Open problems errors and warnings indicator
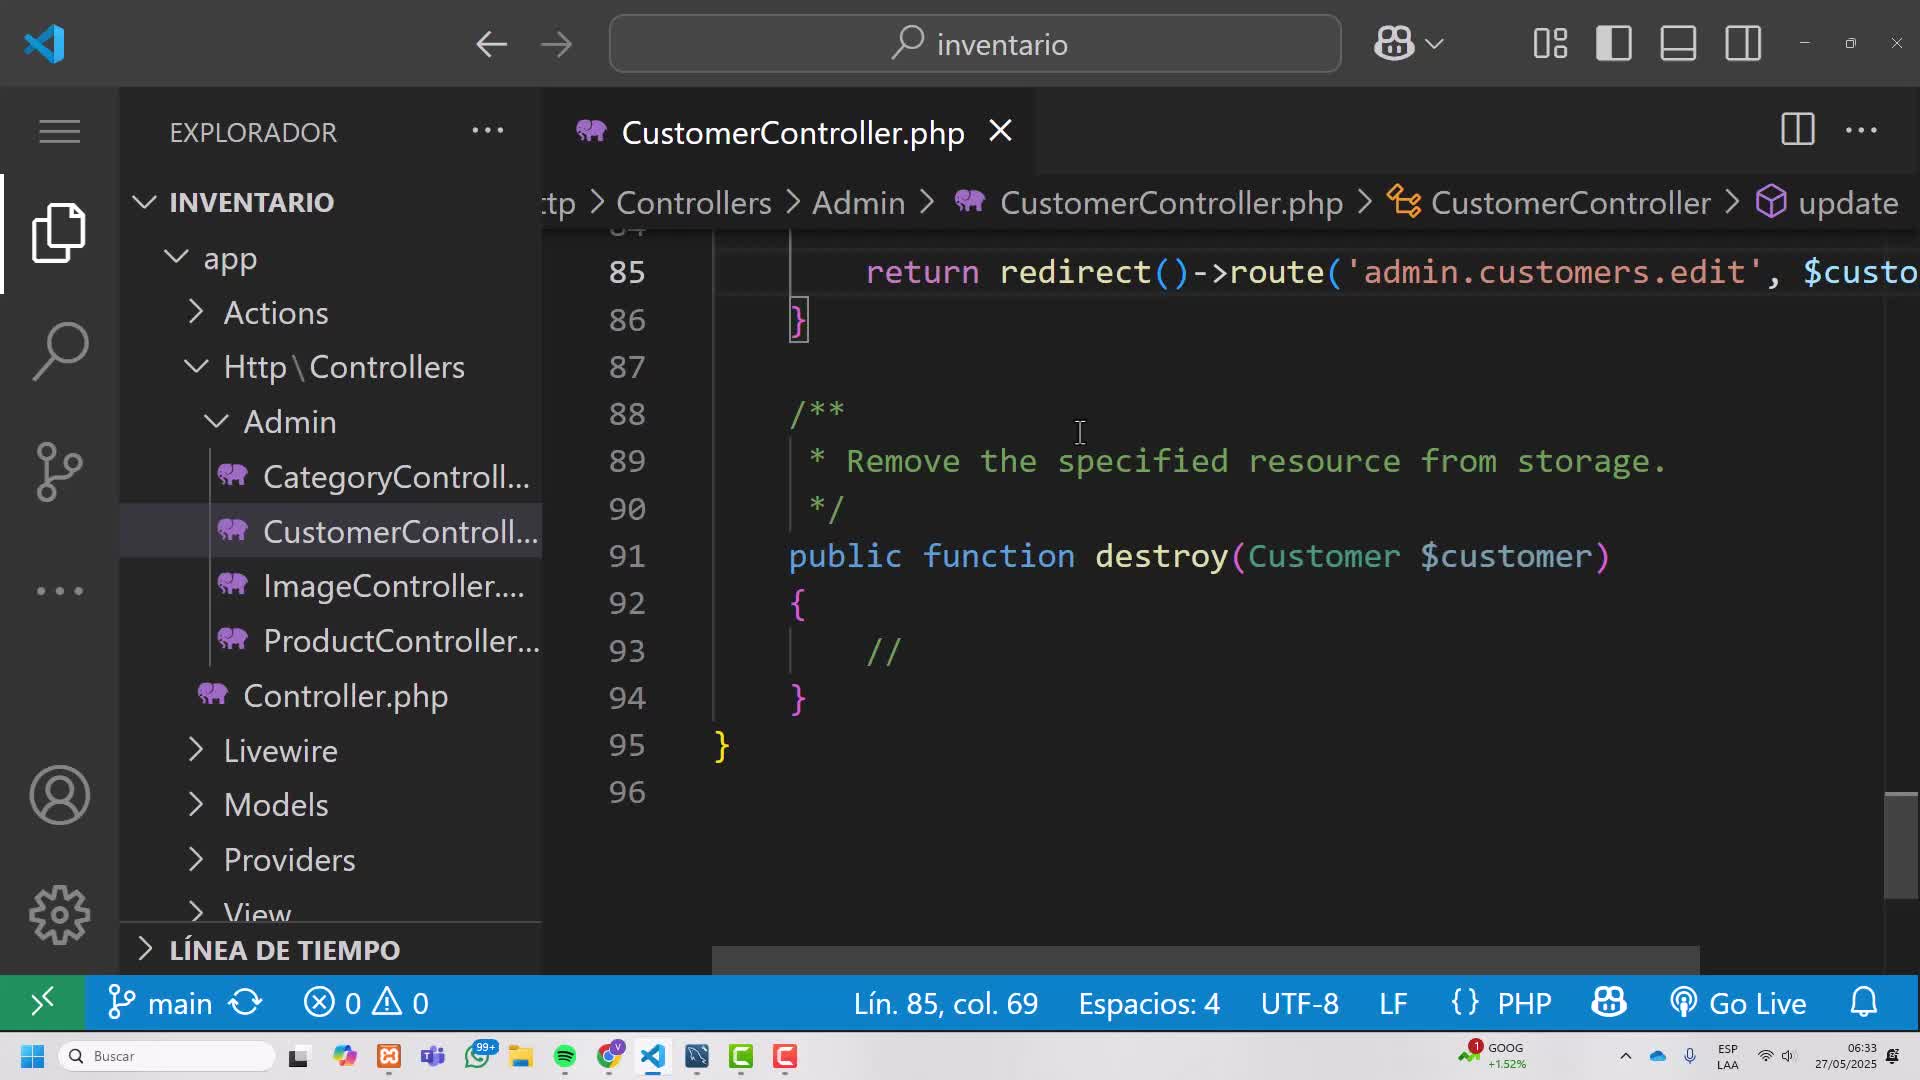The height and width of the screenshot is (1080, 1920). 366,1002
